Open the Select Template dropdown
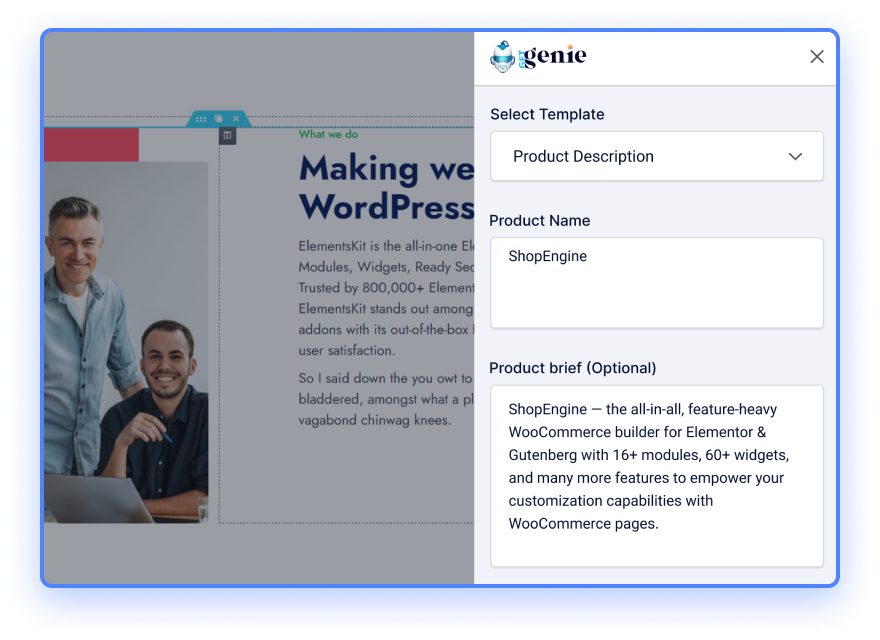This screenshot has height=640, width=880. [x=657, y=156]
